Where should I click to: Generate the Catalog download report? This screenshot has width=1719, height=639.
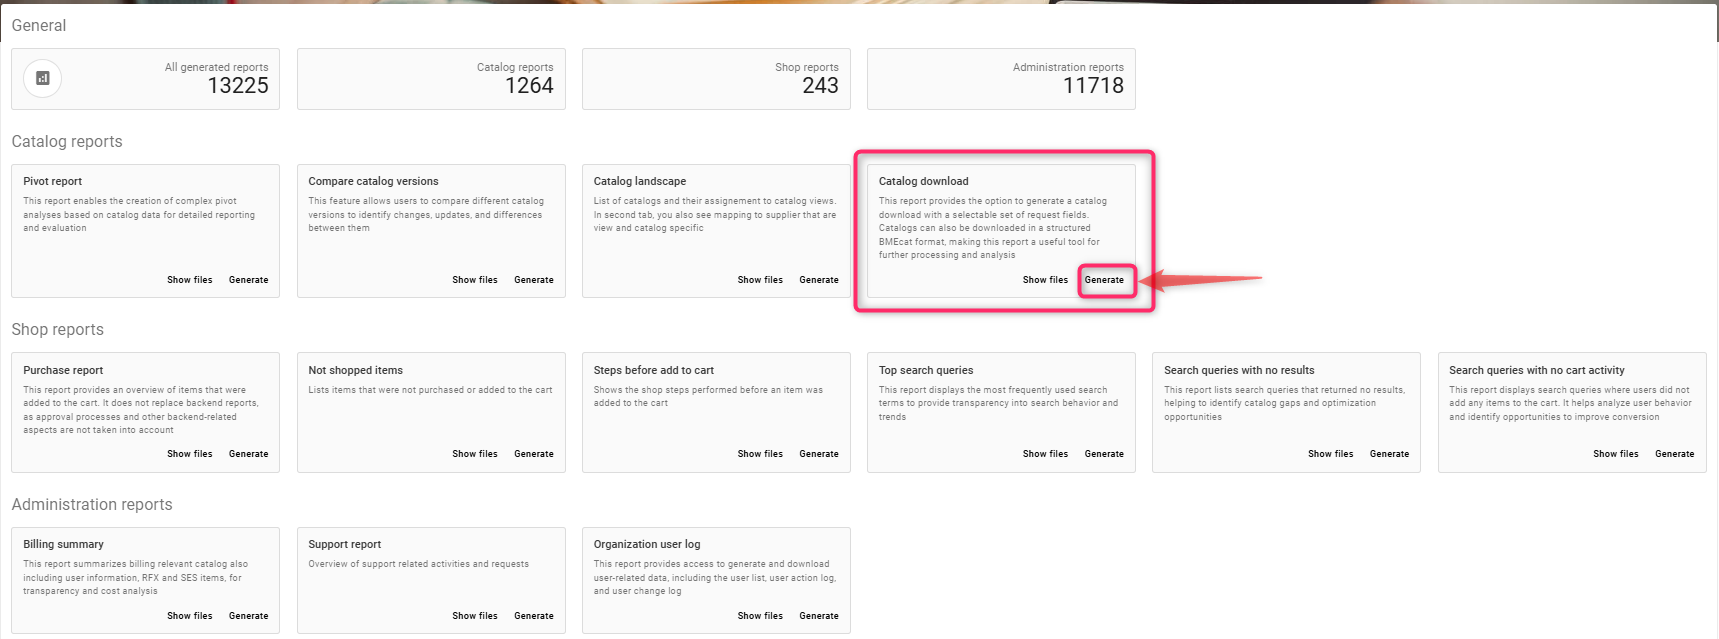click(x=1104, y=280)
